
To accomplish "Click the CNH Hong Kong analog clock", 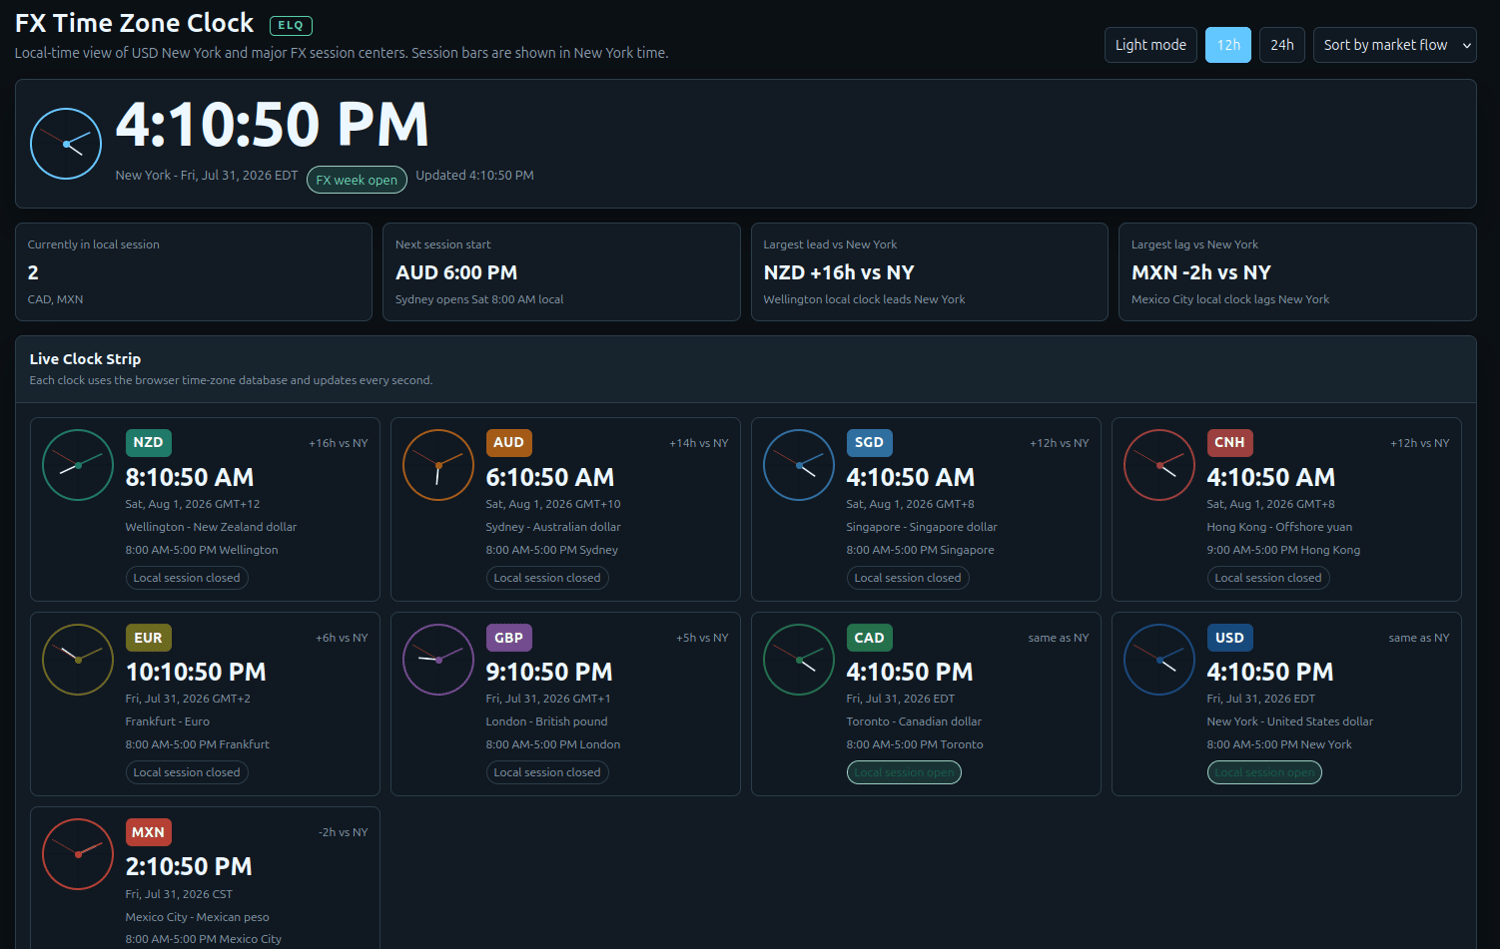I will click(1159, 465).
